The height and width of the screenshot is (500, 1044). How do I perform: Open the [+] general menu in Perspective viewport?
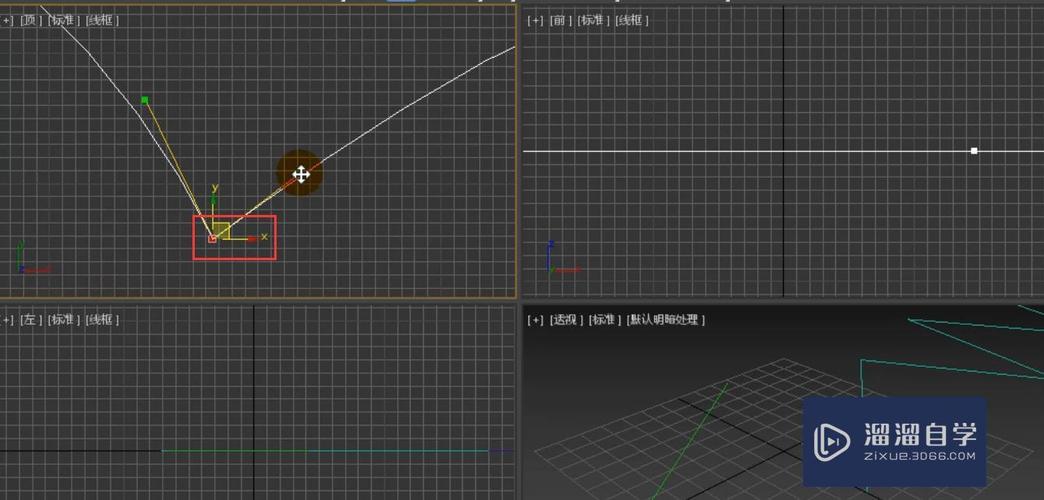535,320
